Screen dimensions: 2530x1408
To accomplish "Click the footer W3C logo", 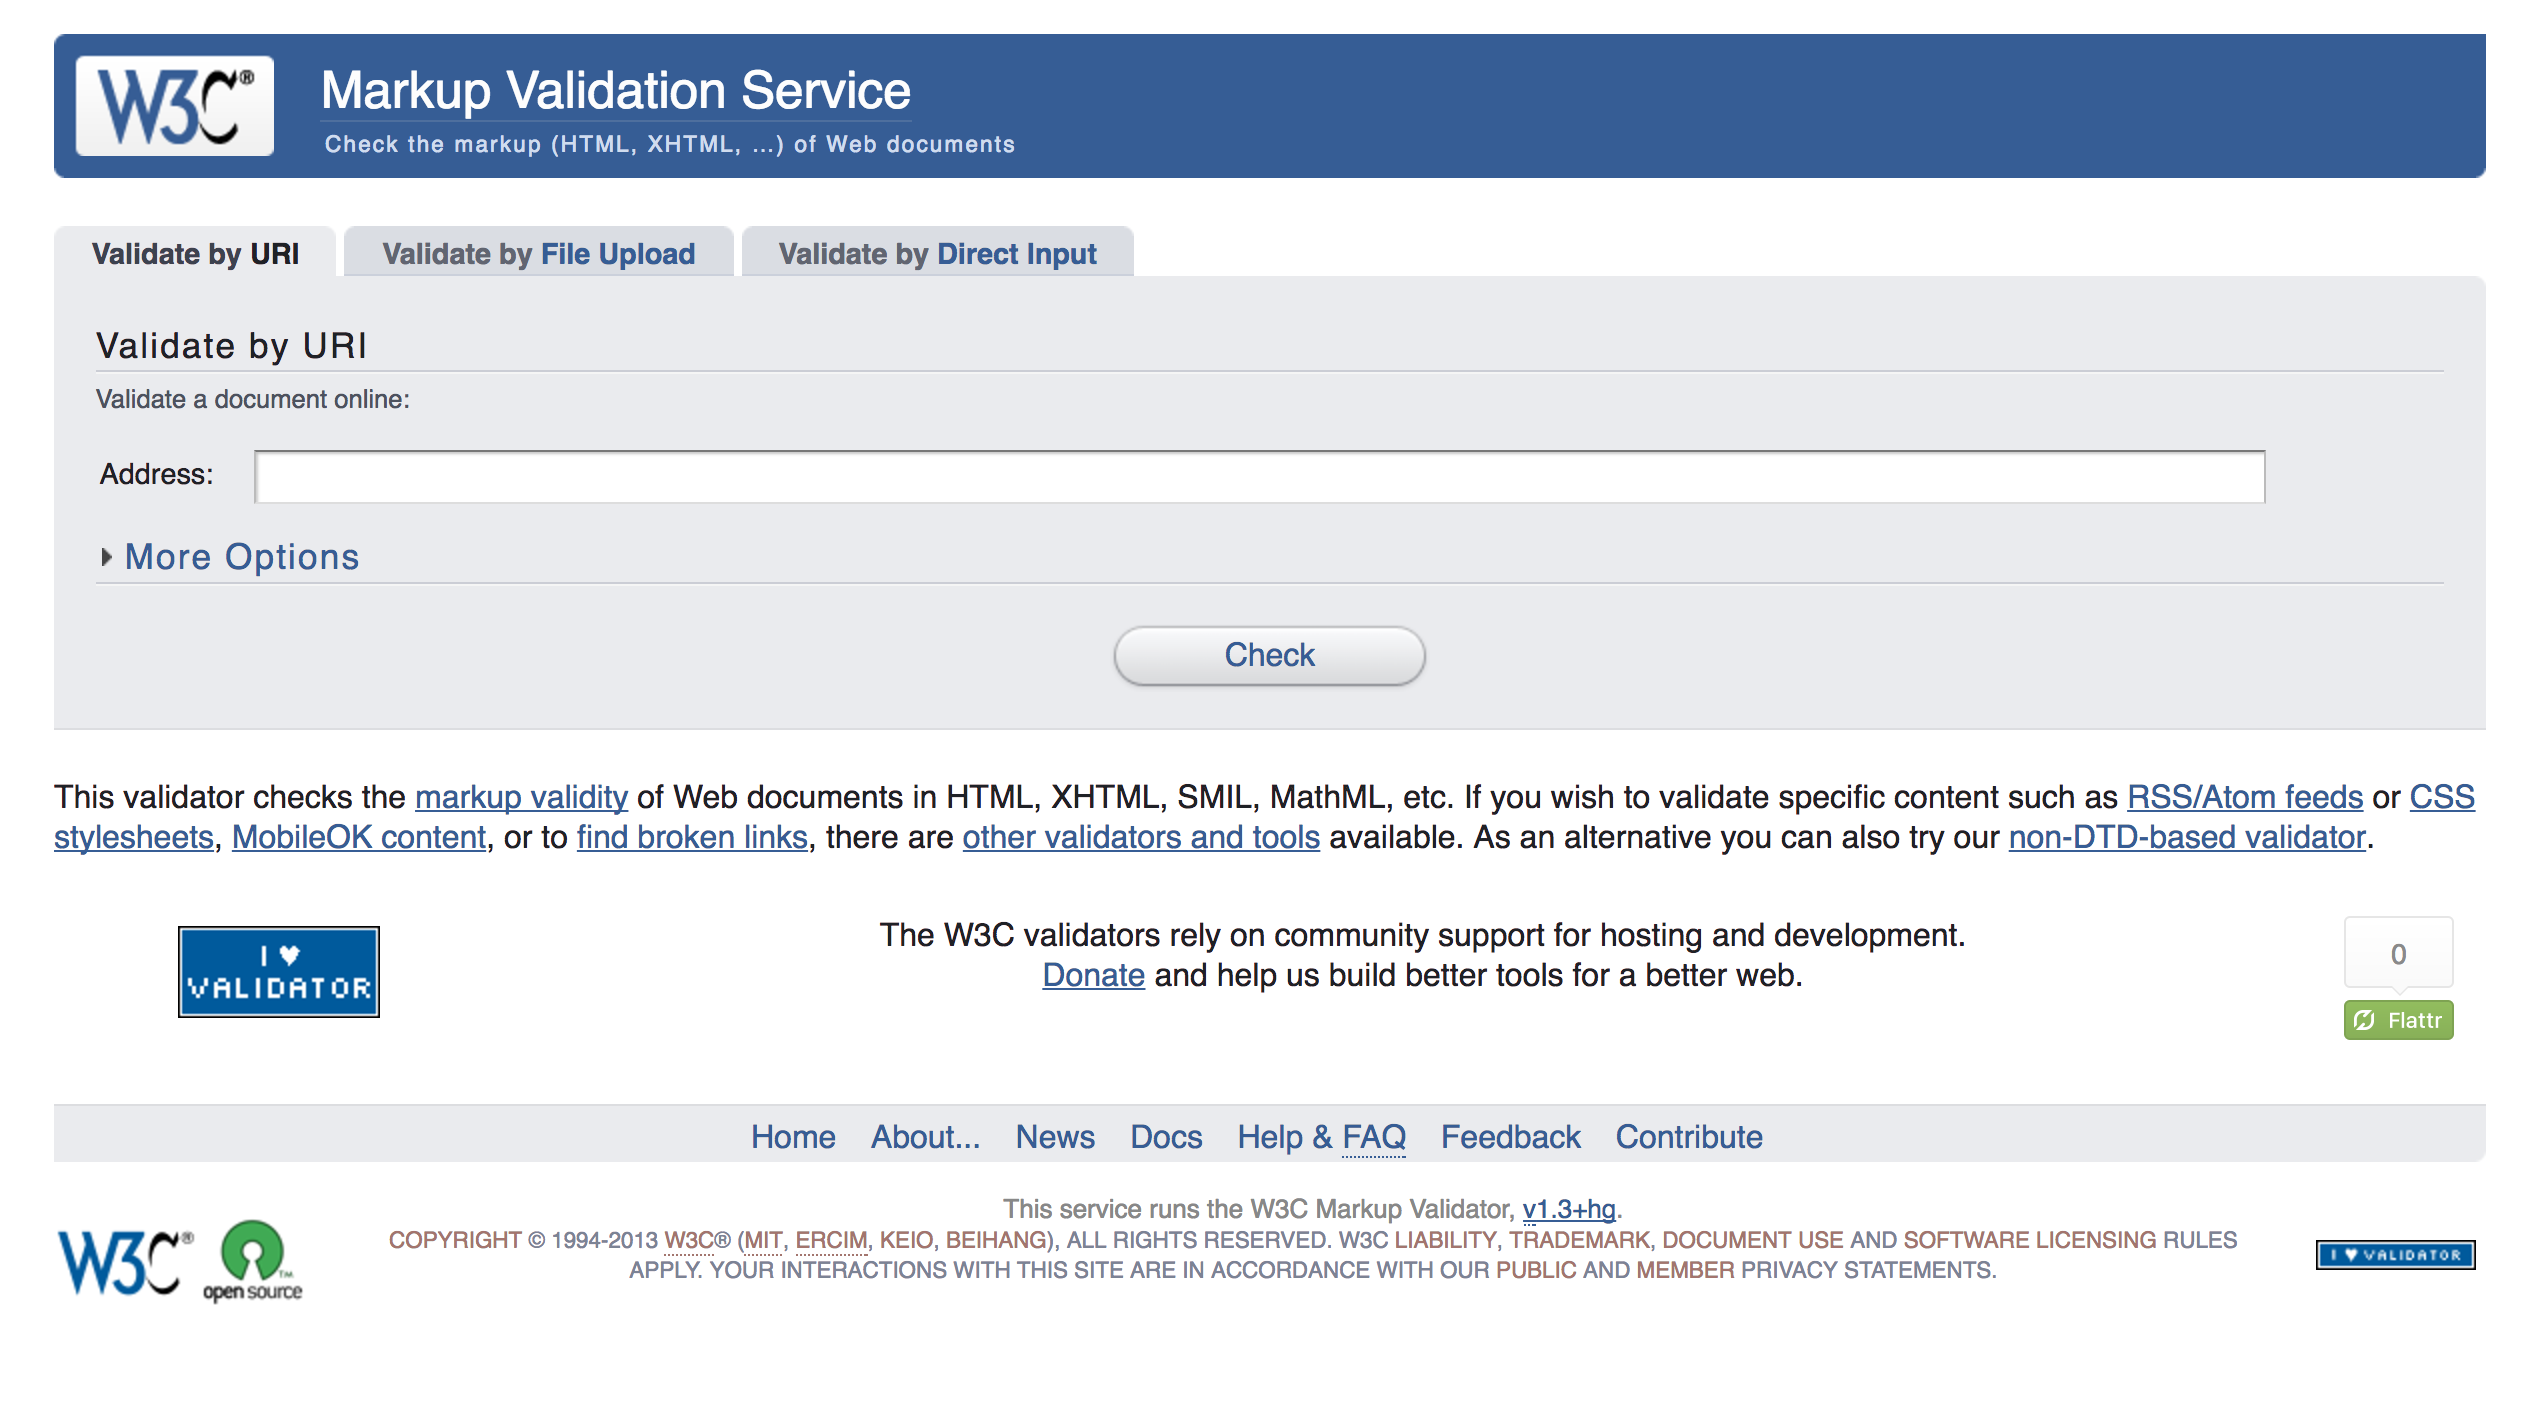I will point(123,1262).
